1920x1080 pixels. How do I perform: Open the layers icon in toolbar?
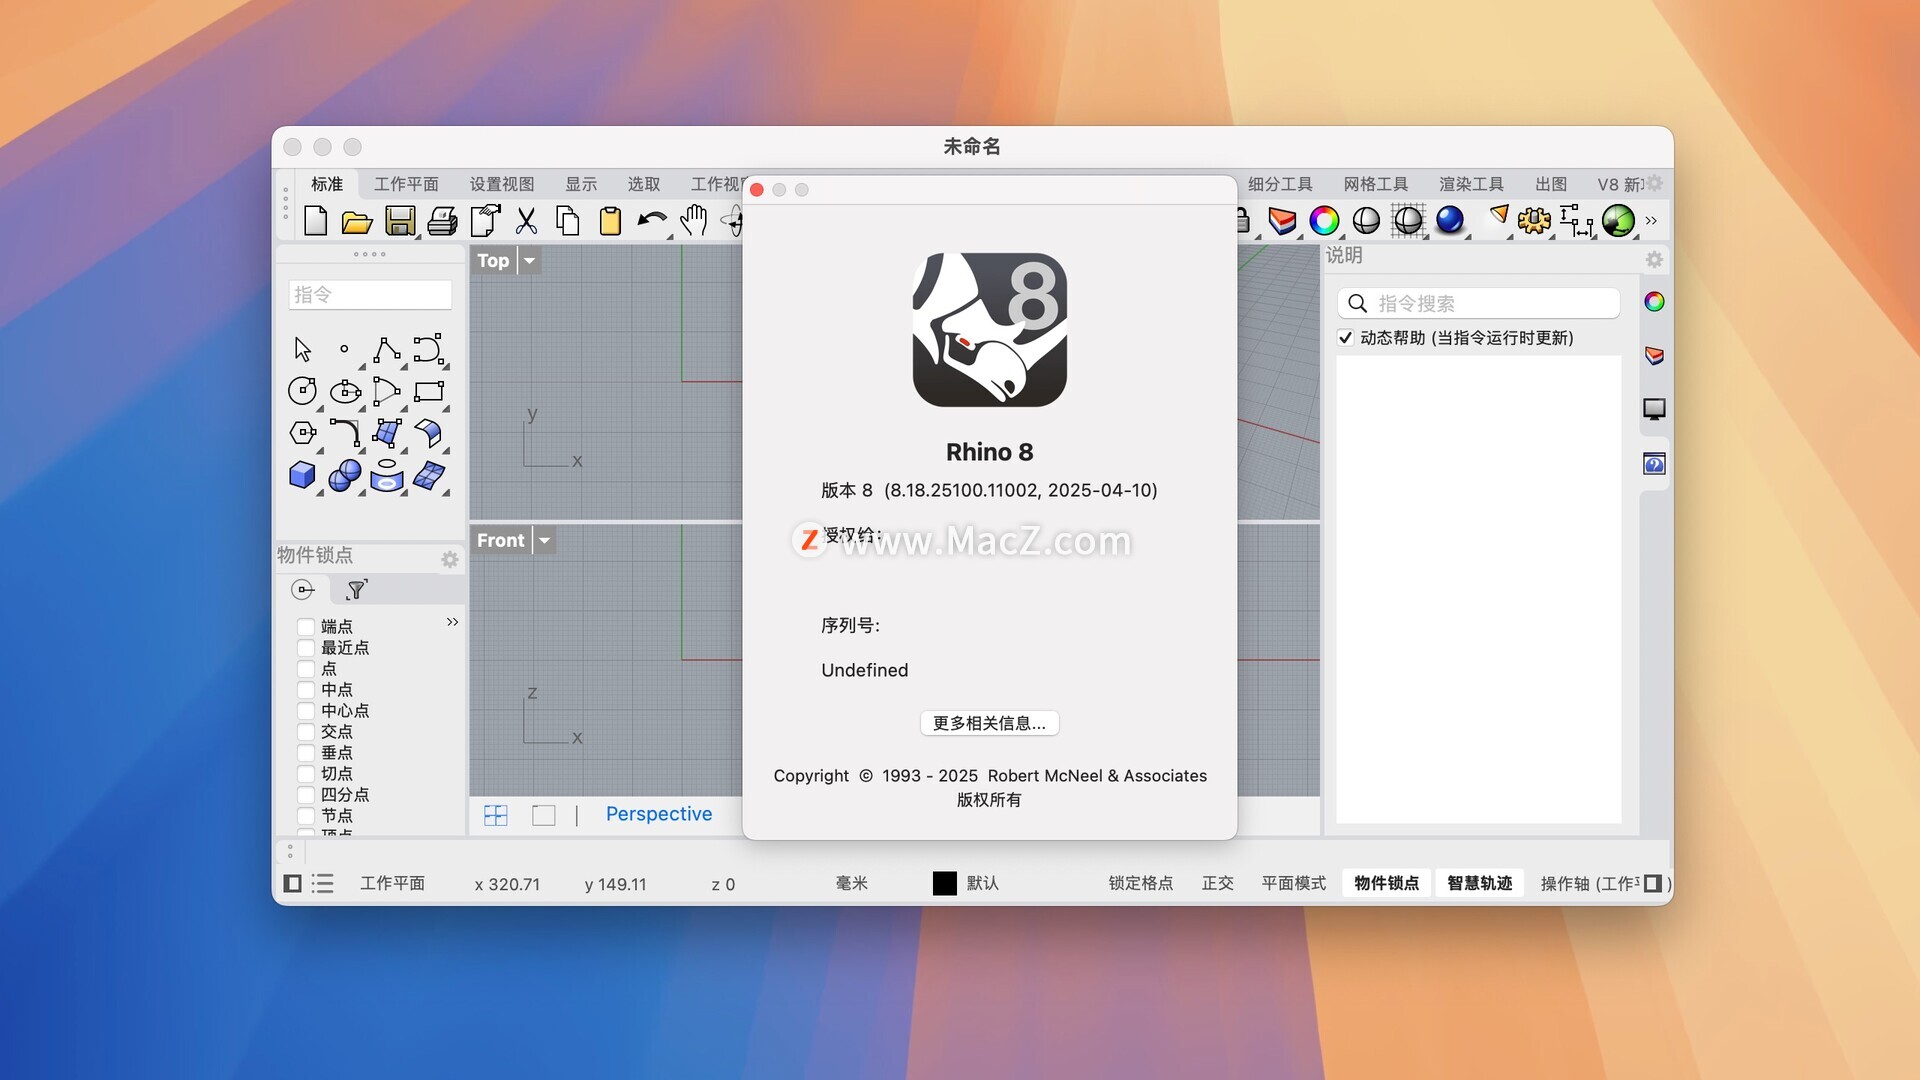point(1282,220)
